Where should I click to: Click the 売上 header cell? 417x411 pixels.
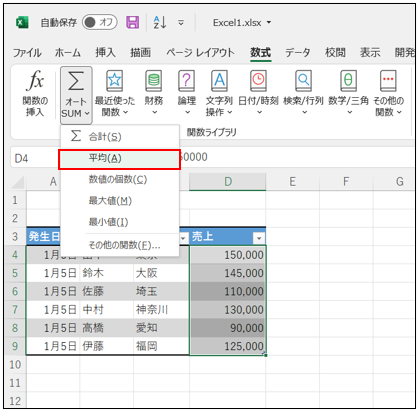[228, 237]
